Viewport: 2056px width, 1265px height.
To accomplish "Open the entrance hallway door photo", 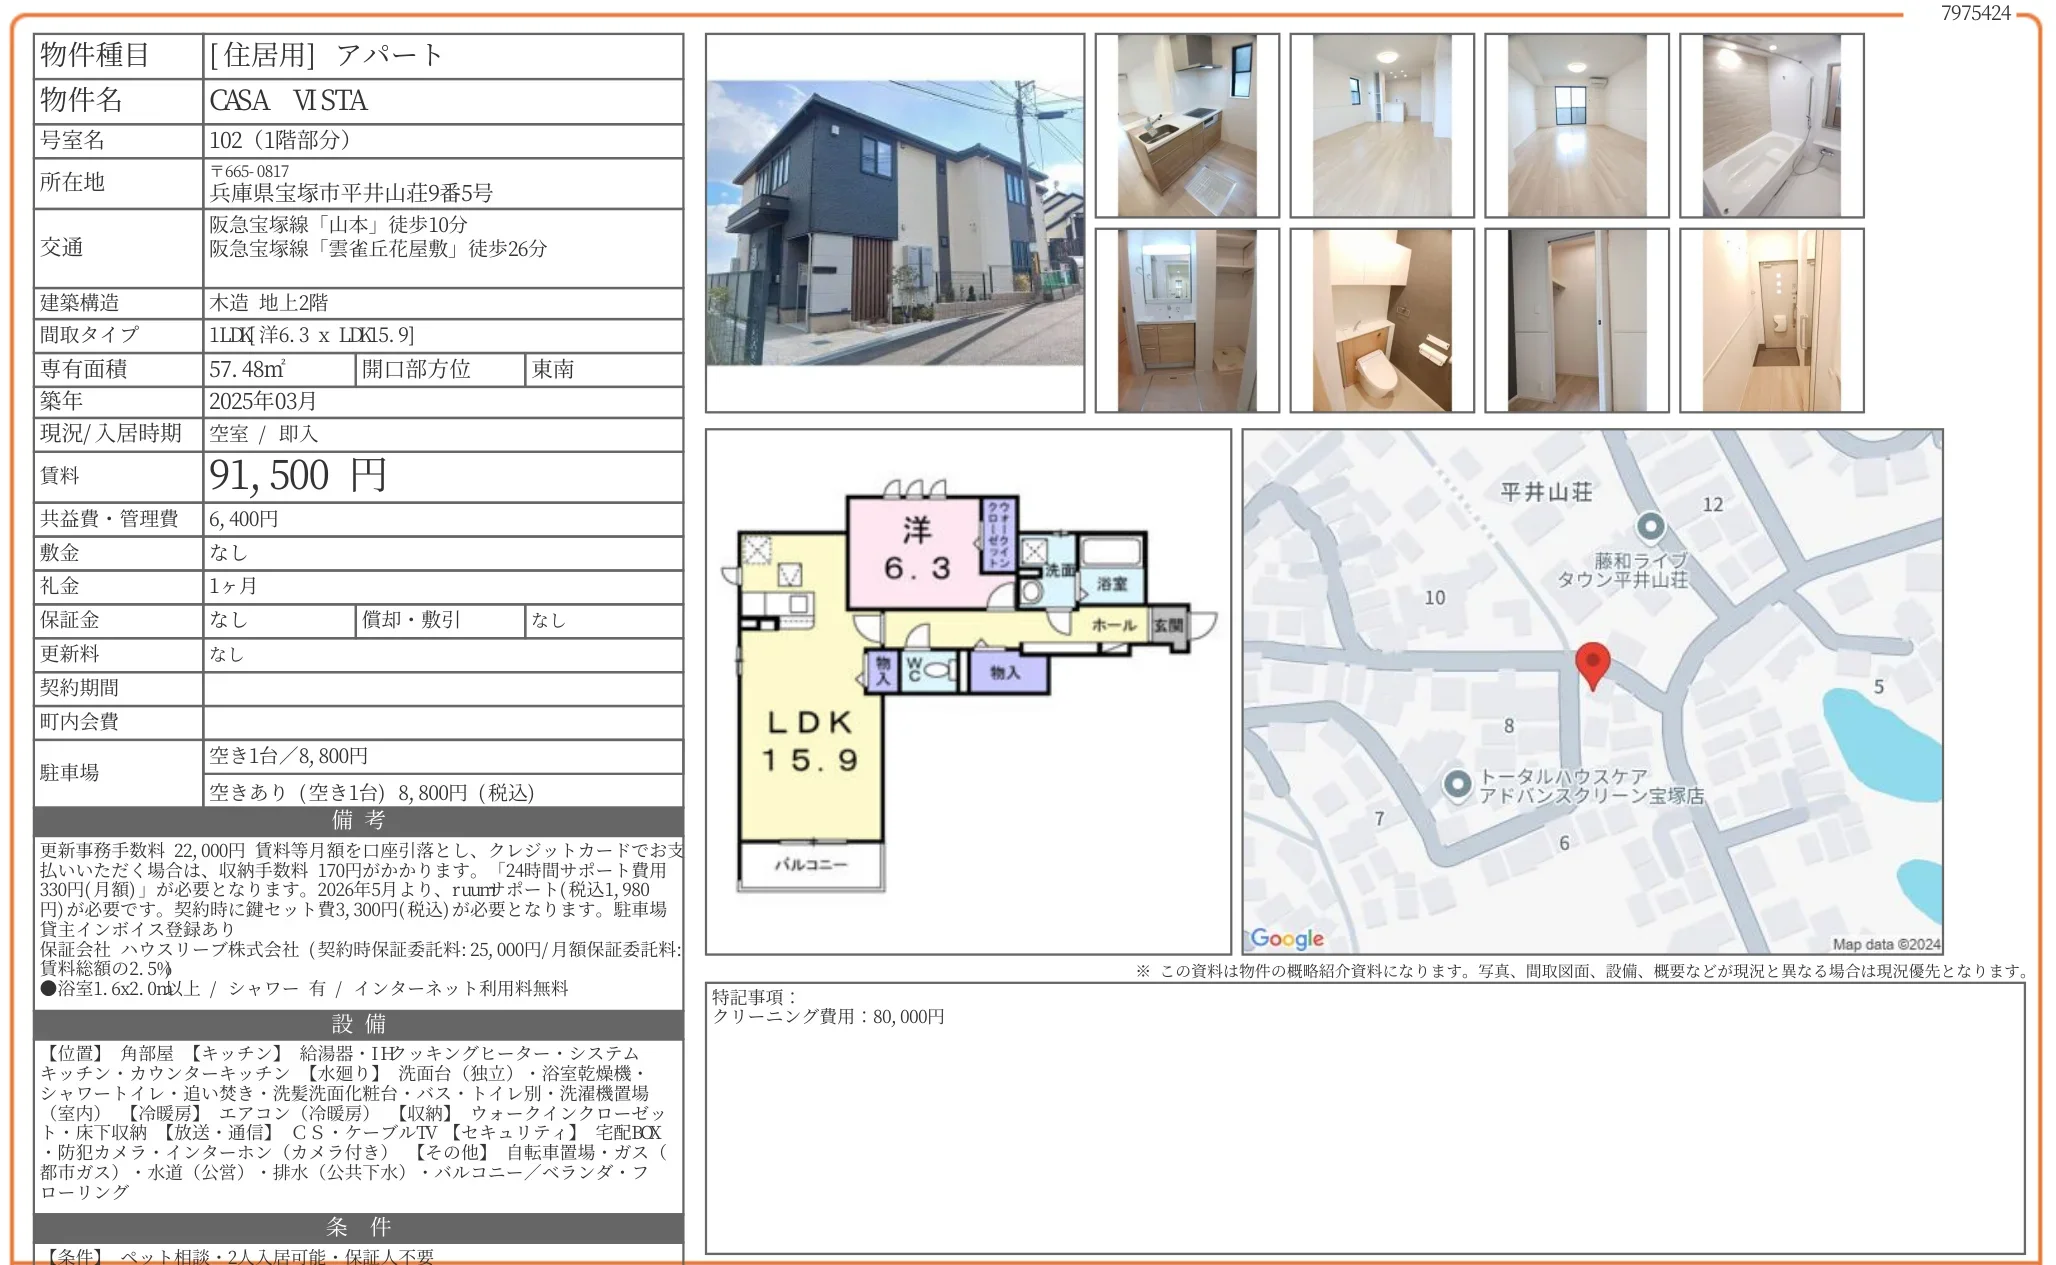I will coord(1771,321).
